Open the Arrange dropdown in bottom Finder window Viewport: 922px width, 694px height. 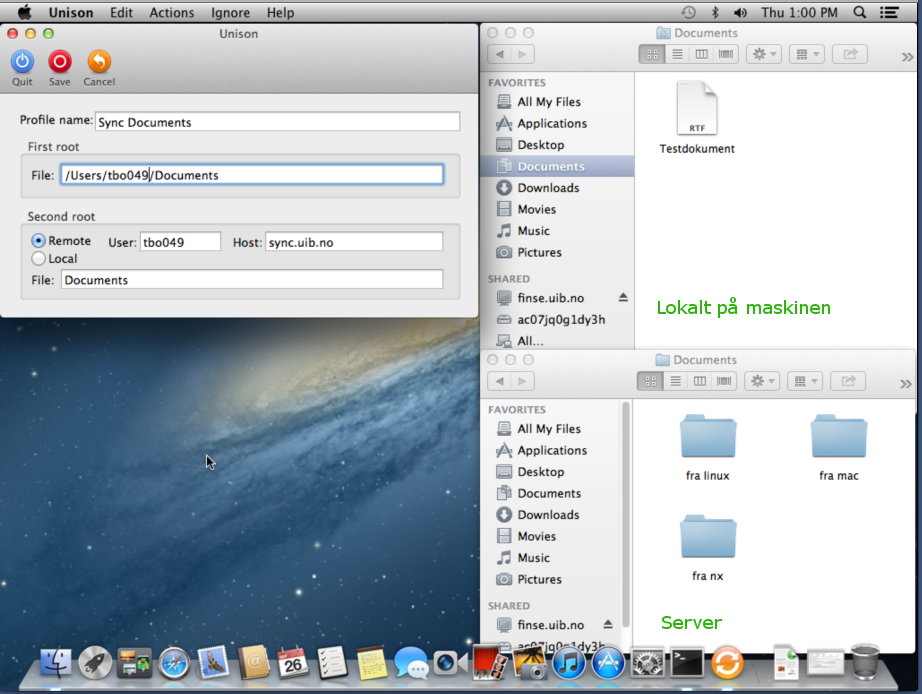pos(805,381)
